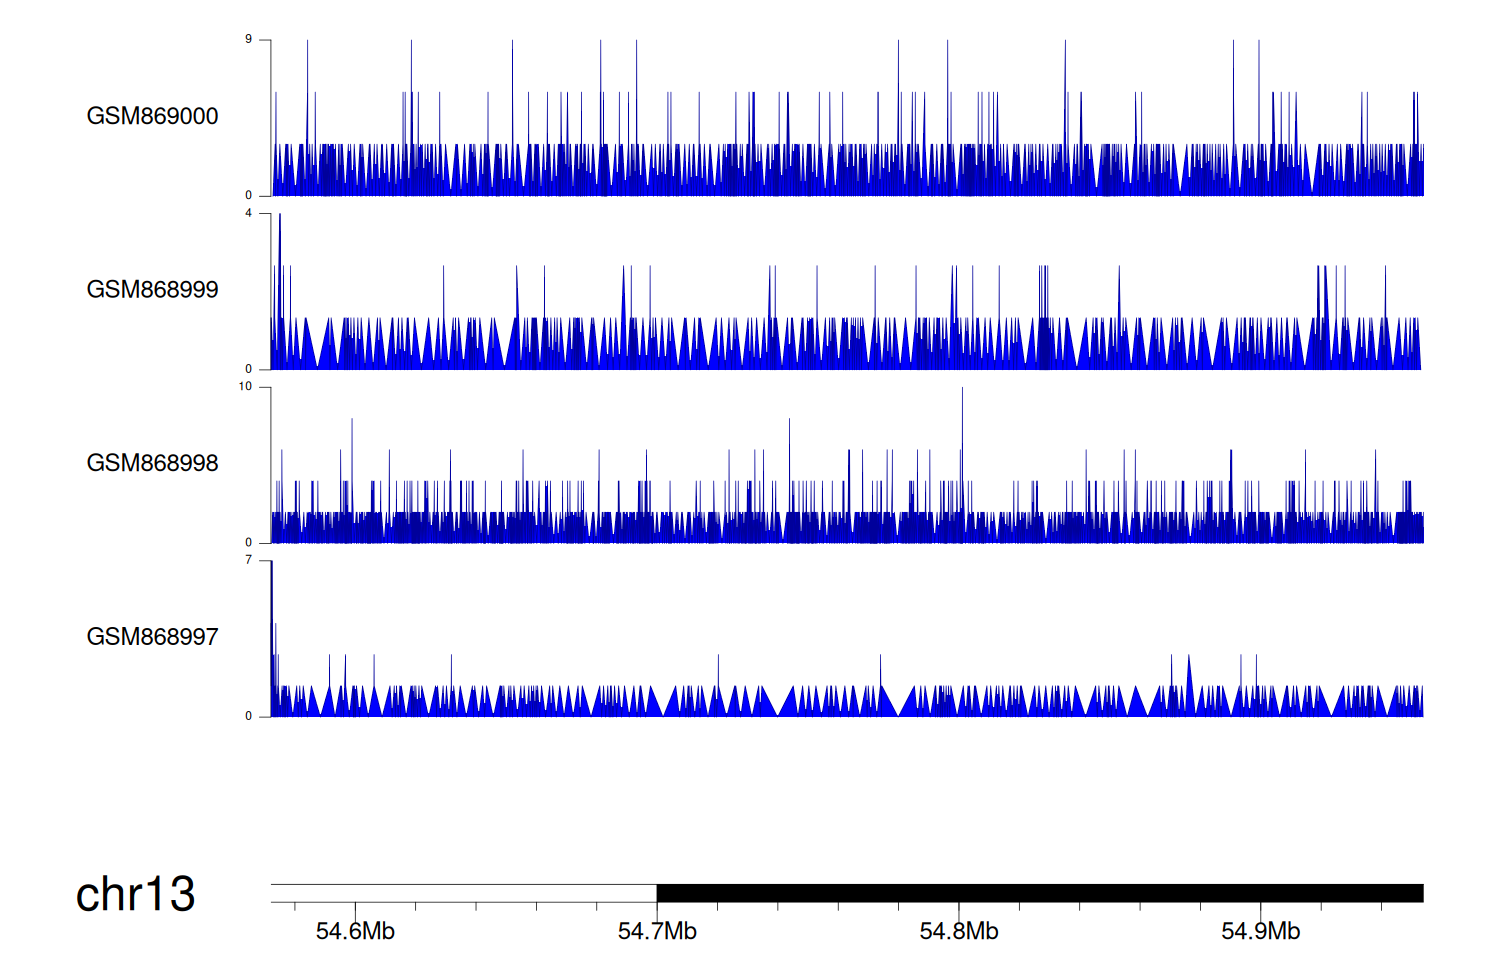Click the white band on chr13 ideogram

[463, 893]
